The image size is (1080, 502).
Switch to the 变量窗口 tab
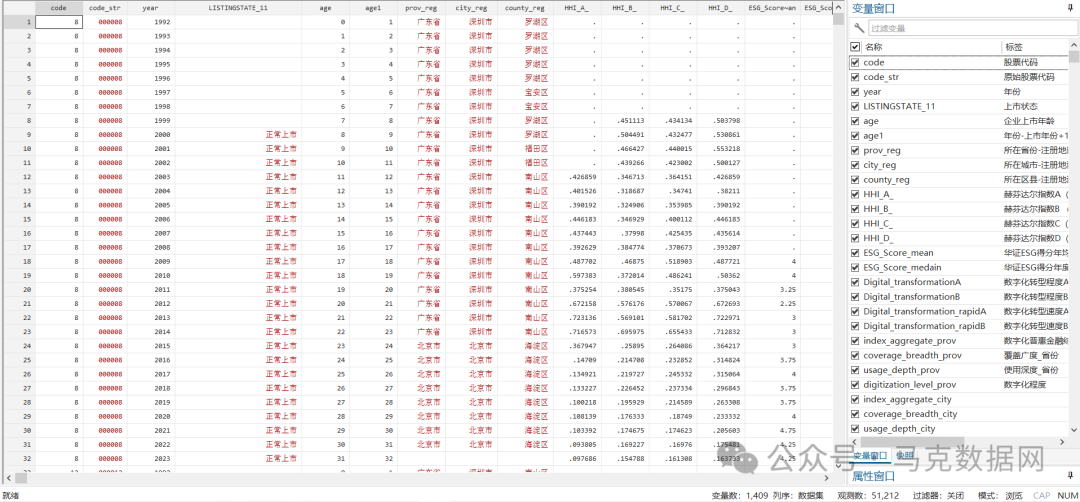point(871,456)
